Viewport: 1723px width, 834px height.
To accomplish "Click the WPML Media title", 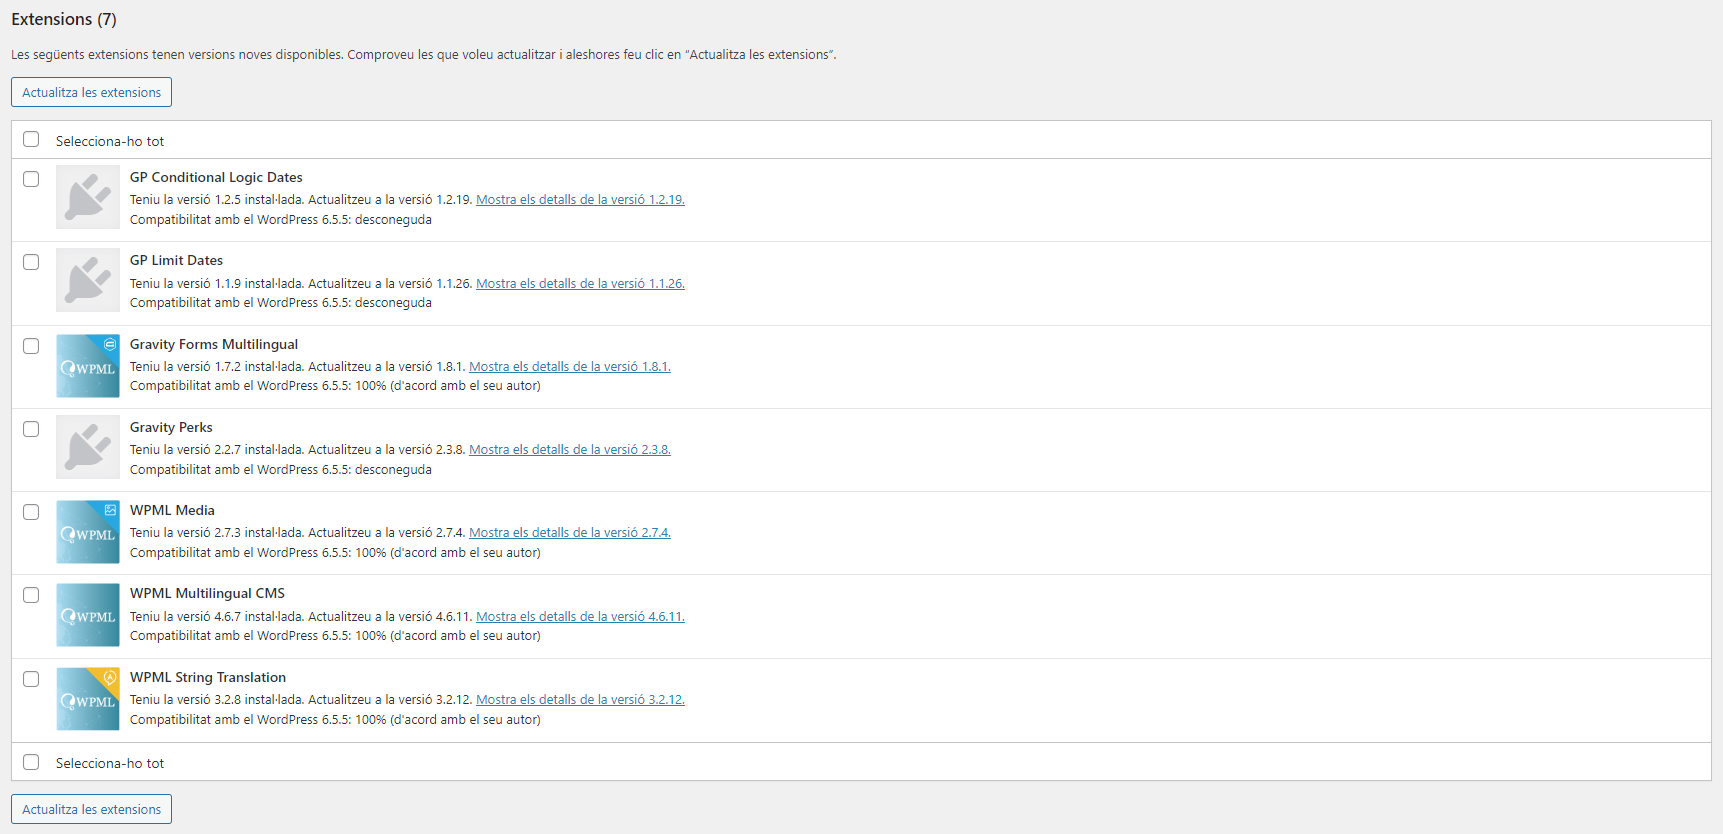I will click(x=172, y=510).
